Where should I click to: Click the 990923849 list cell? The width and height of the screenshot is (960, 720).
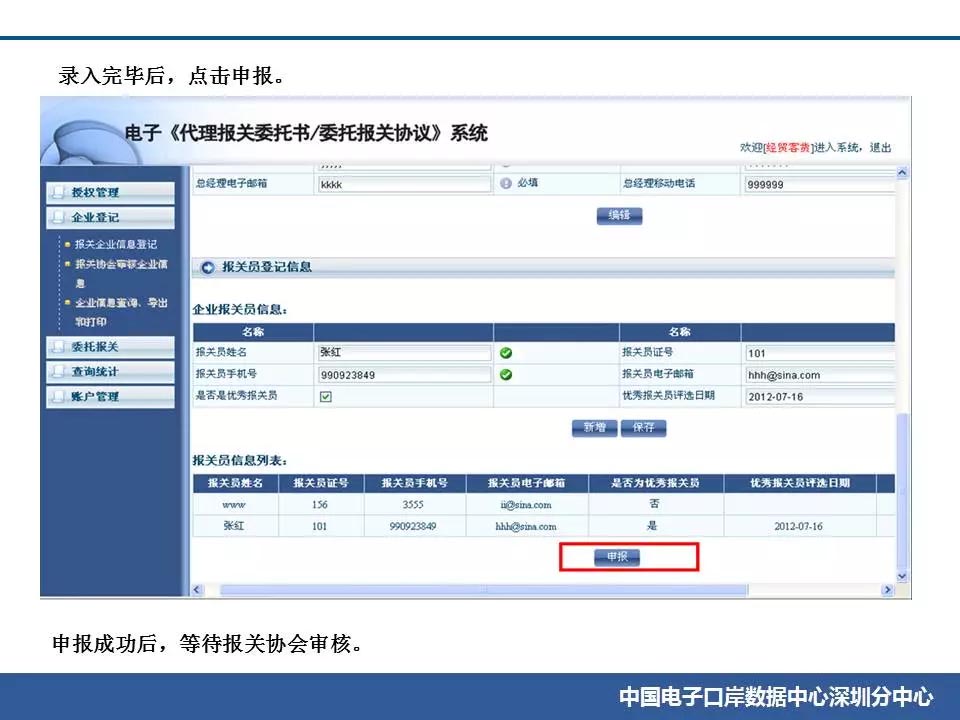(x=413, y=527)
